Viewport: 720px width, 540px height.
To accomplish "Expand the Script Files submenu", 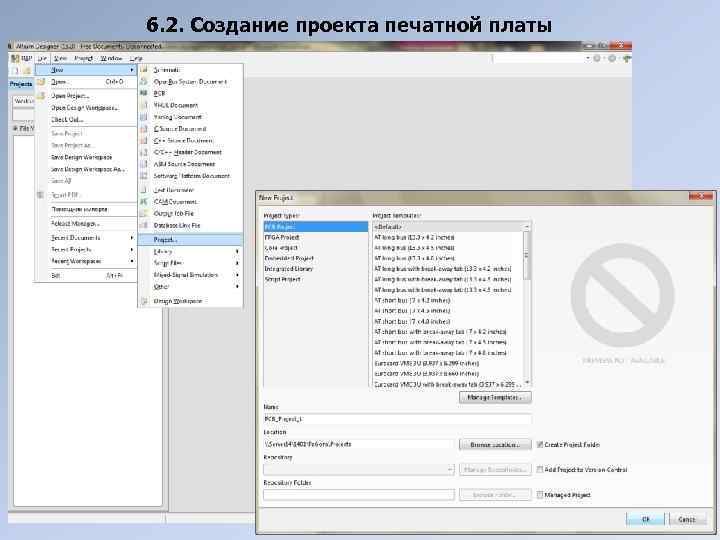I will [237, 263].
